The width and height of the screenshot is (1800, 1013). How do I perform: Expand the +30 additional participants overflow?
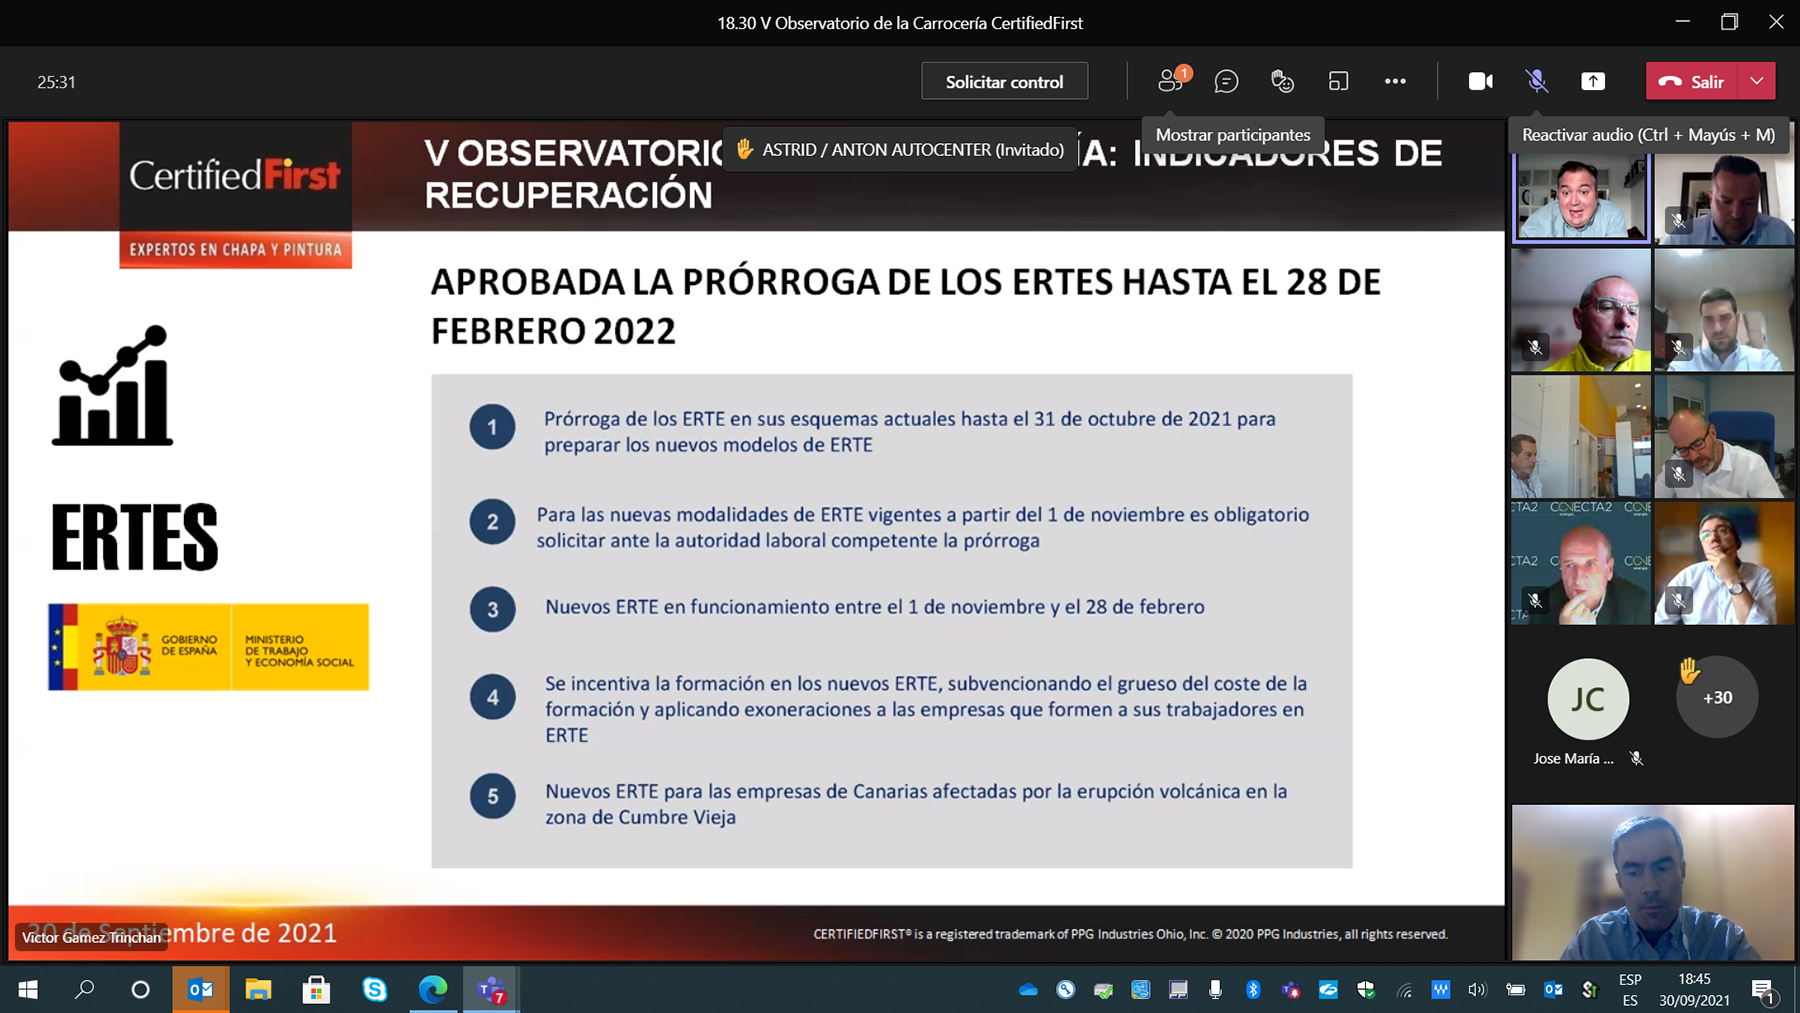(x=1717, y=698)
